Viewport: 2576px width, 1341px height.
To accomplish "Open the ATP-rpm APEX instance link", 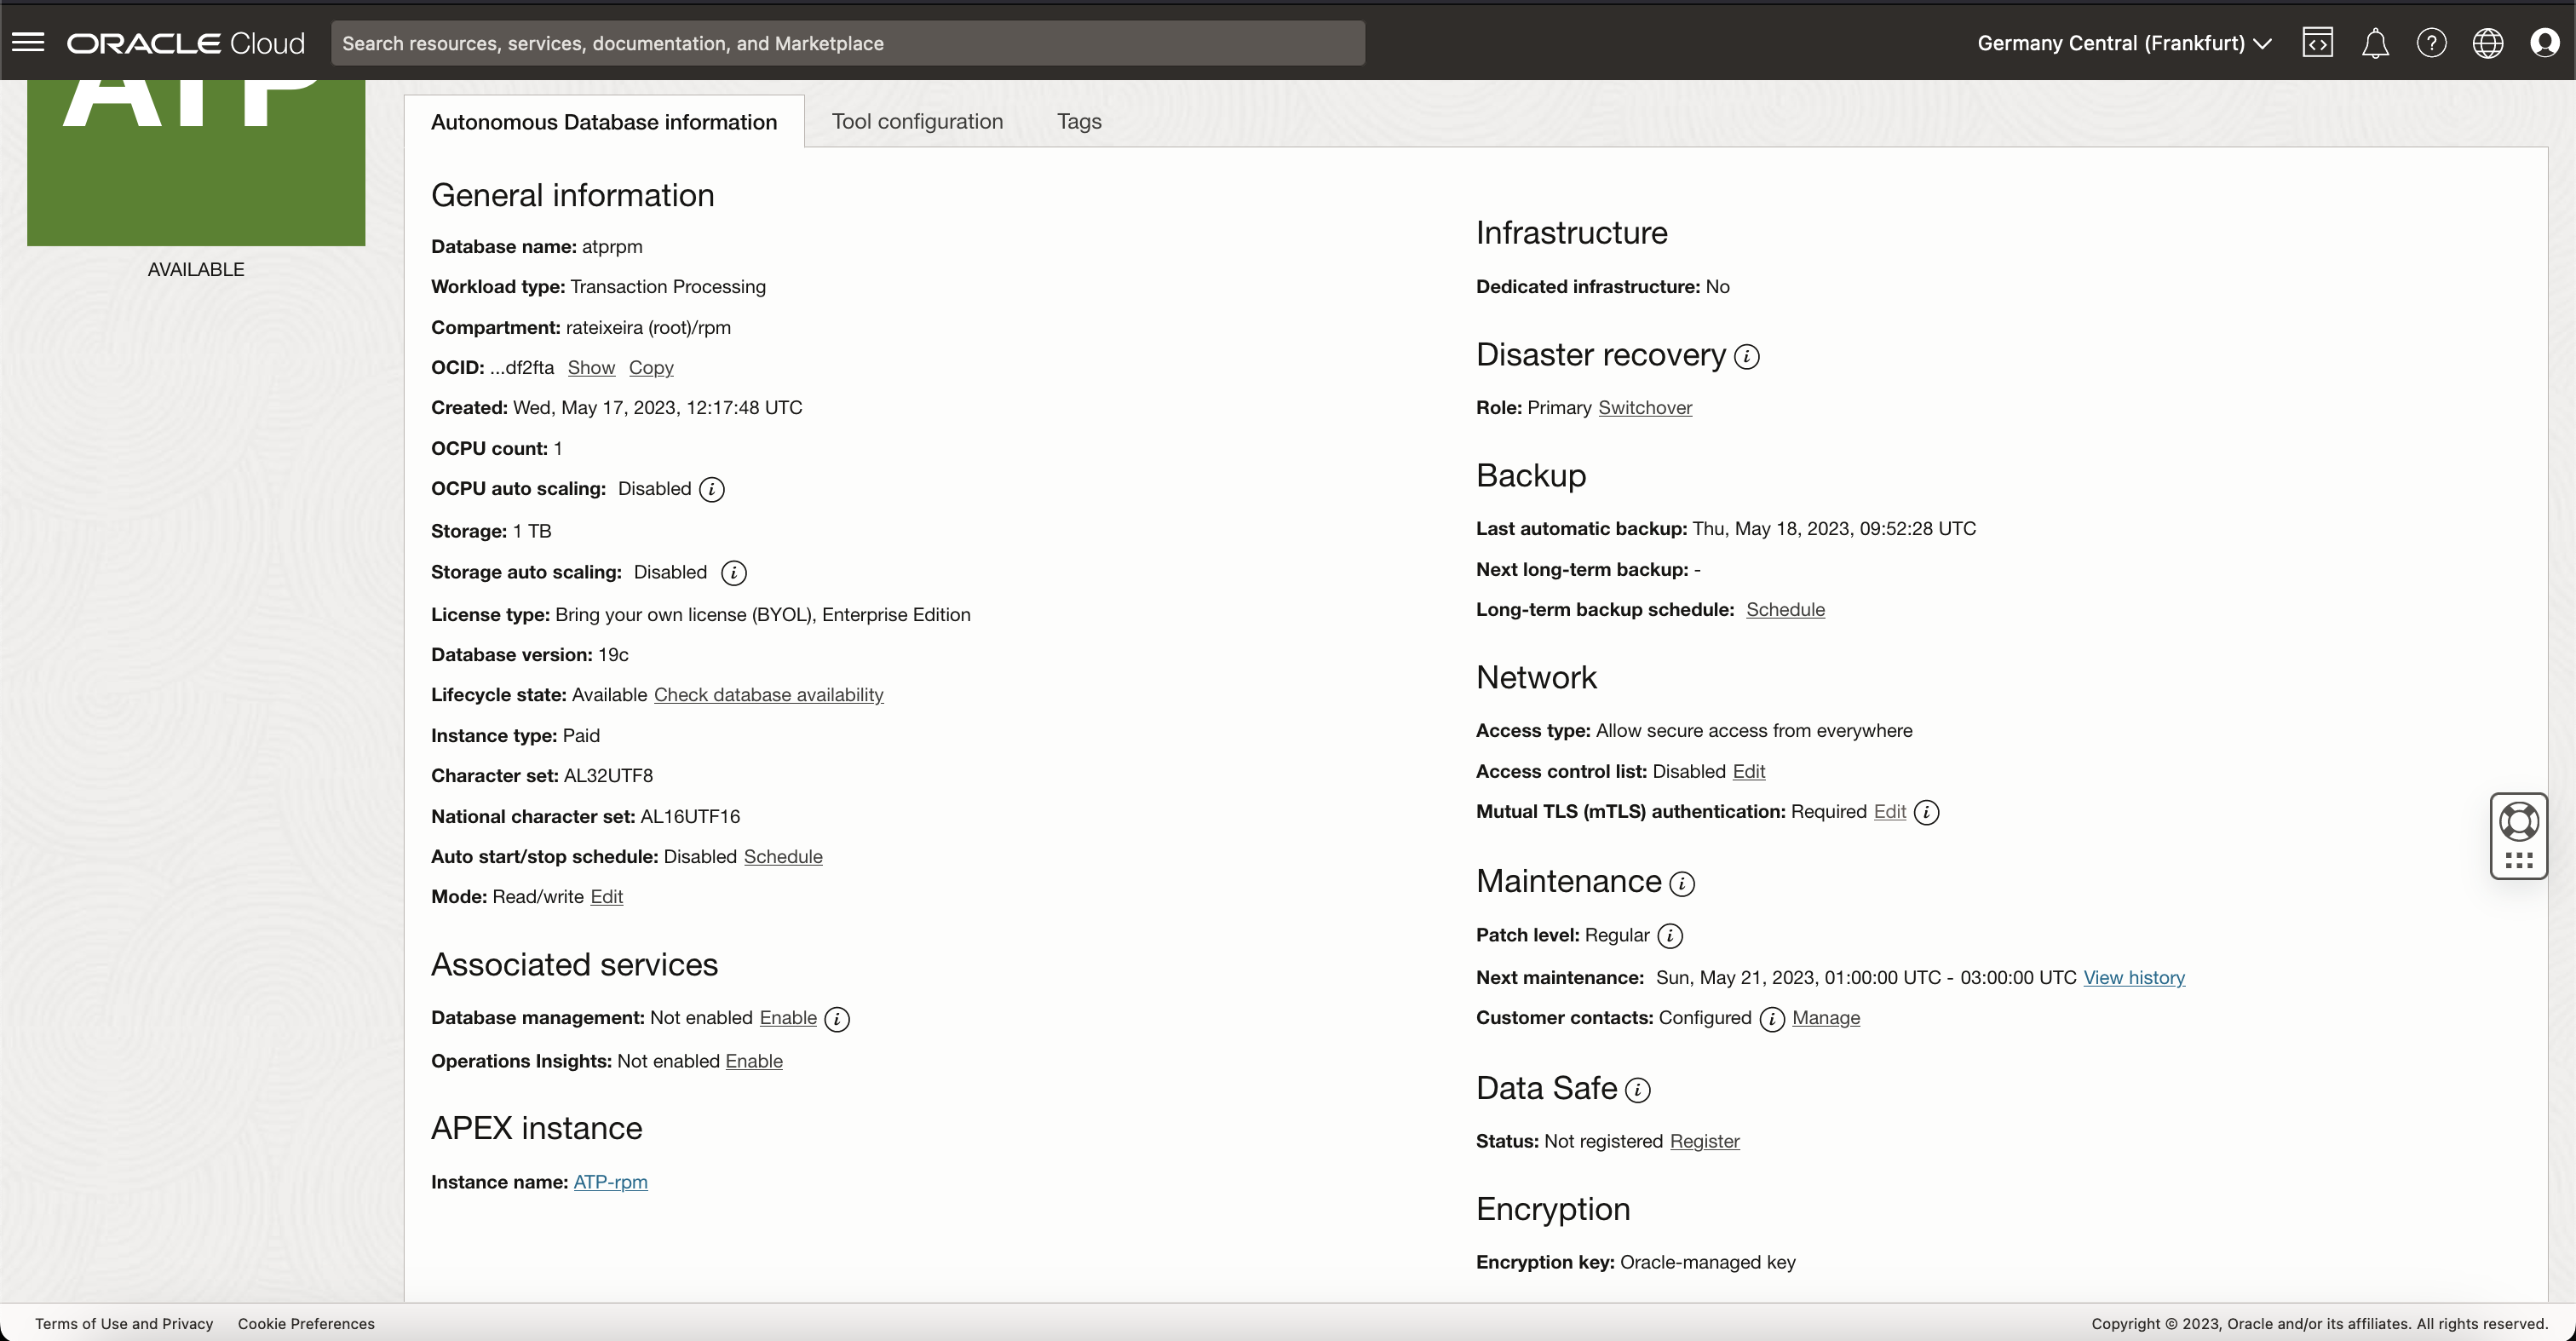I will tap(610, 1182).
